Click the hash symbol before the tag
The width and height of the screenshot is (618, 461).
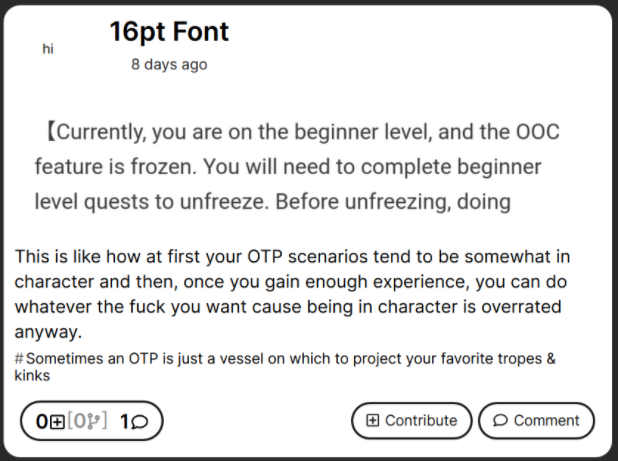tap(19, 359)
